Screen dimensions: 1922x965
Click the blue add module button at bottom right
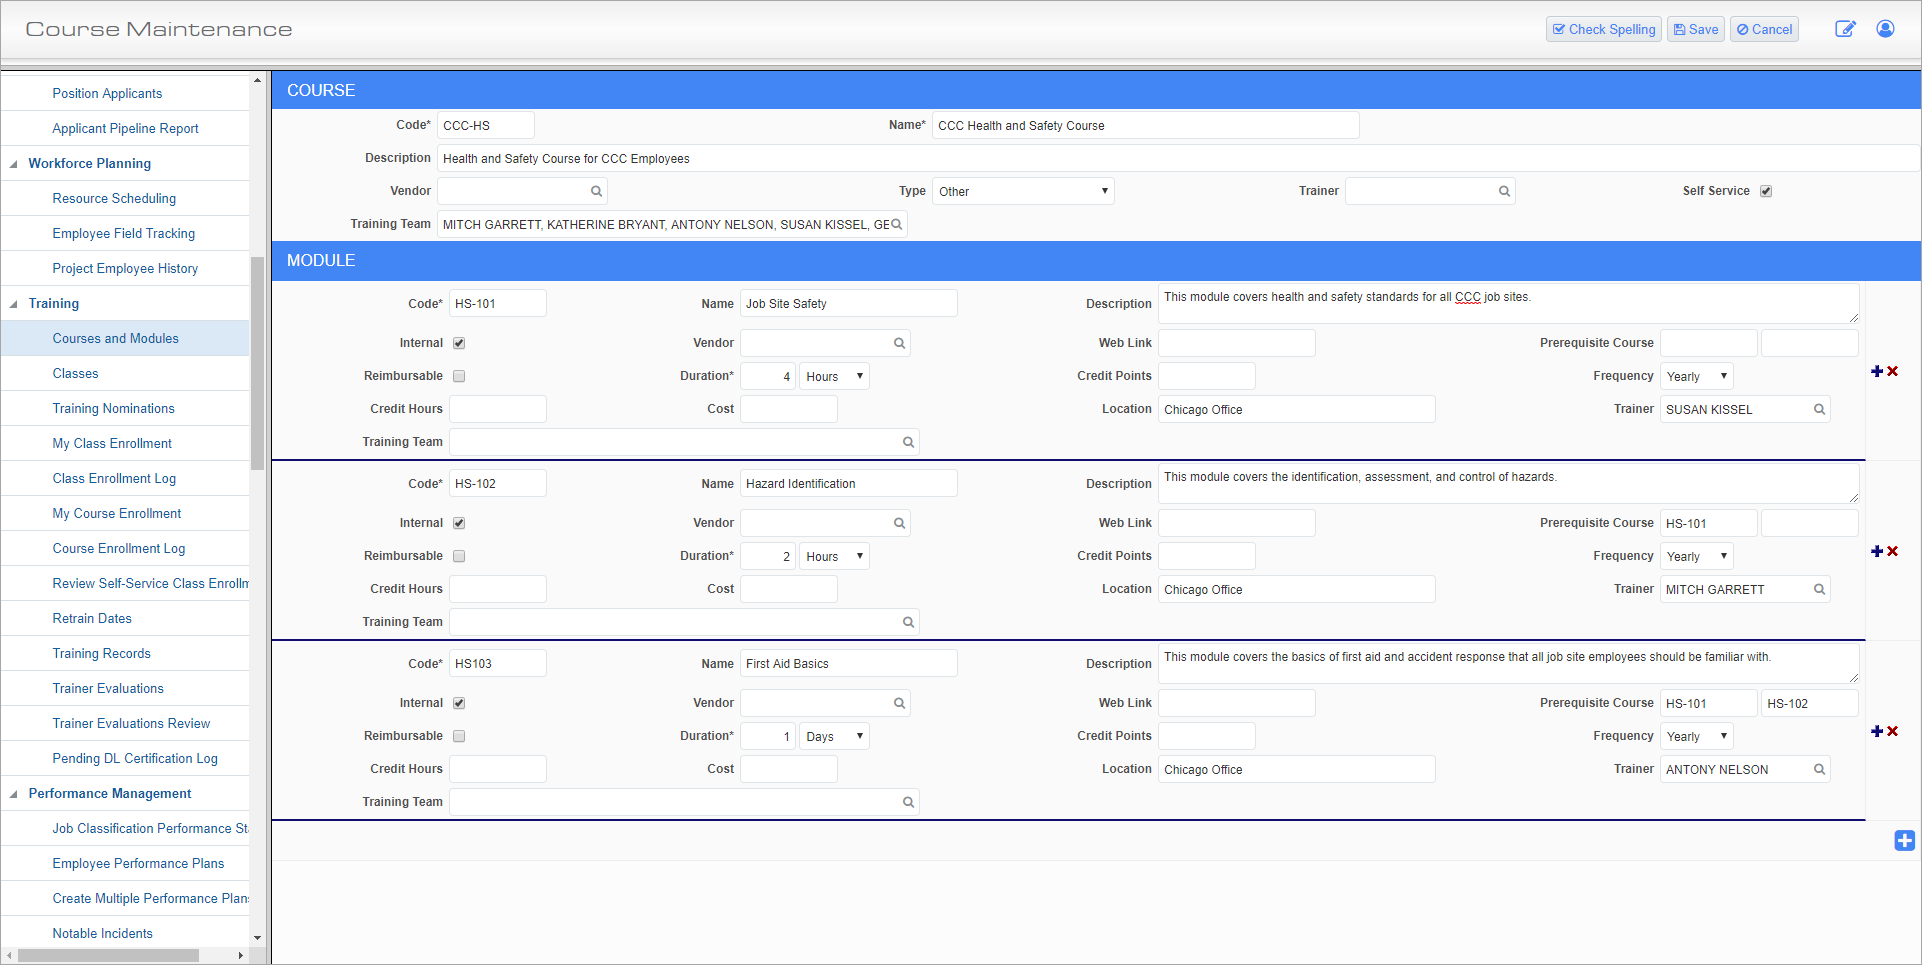[1904, 841]
